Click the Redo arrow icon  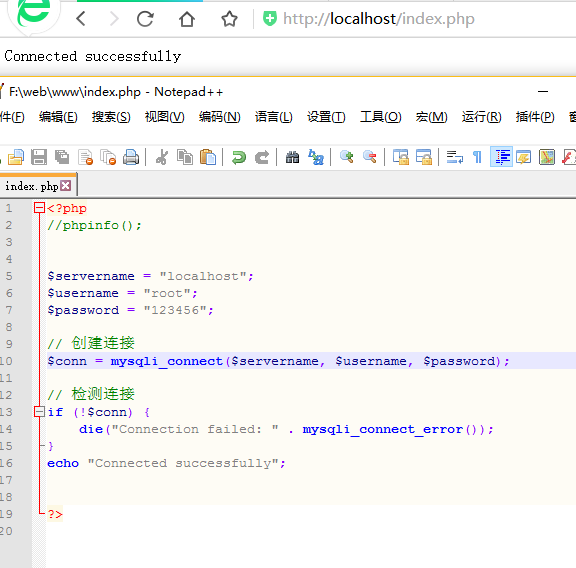262,157
